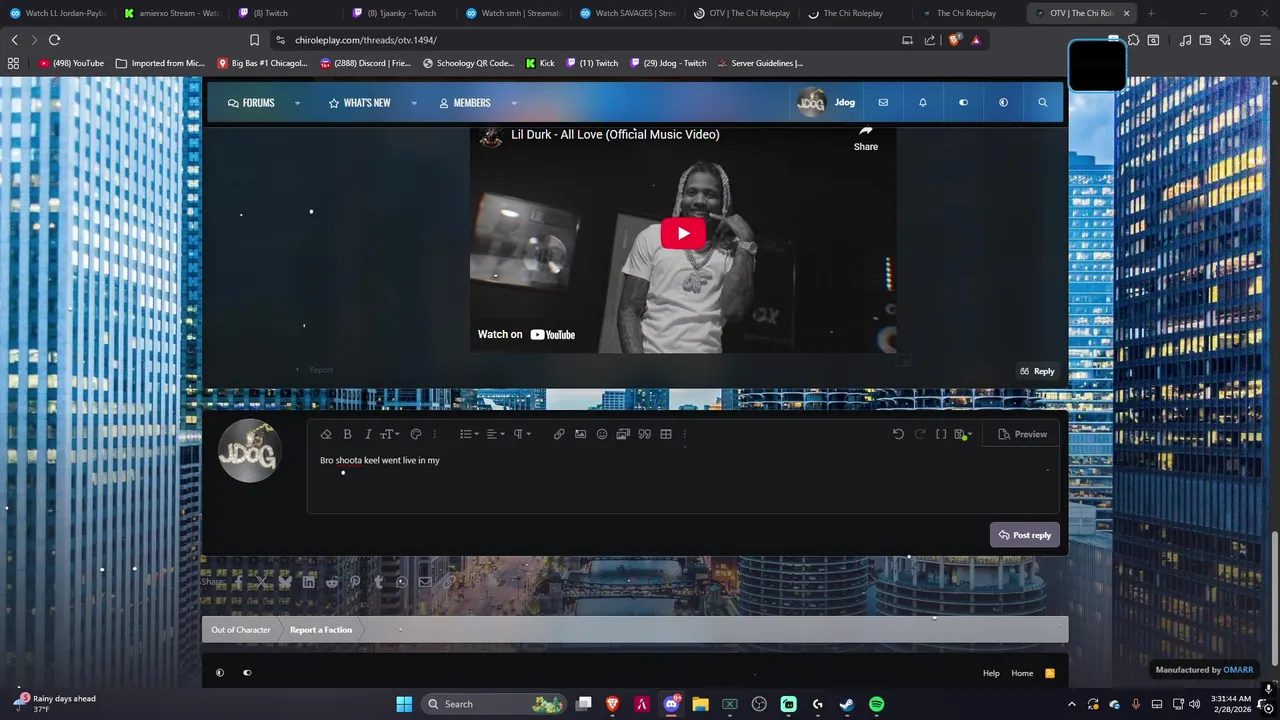Open Brave Shields lion icon
Image resolution: width=1280 pixels, height=720 pixels.
[x=954, y=40]
